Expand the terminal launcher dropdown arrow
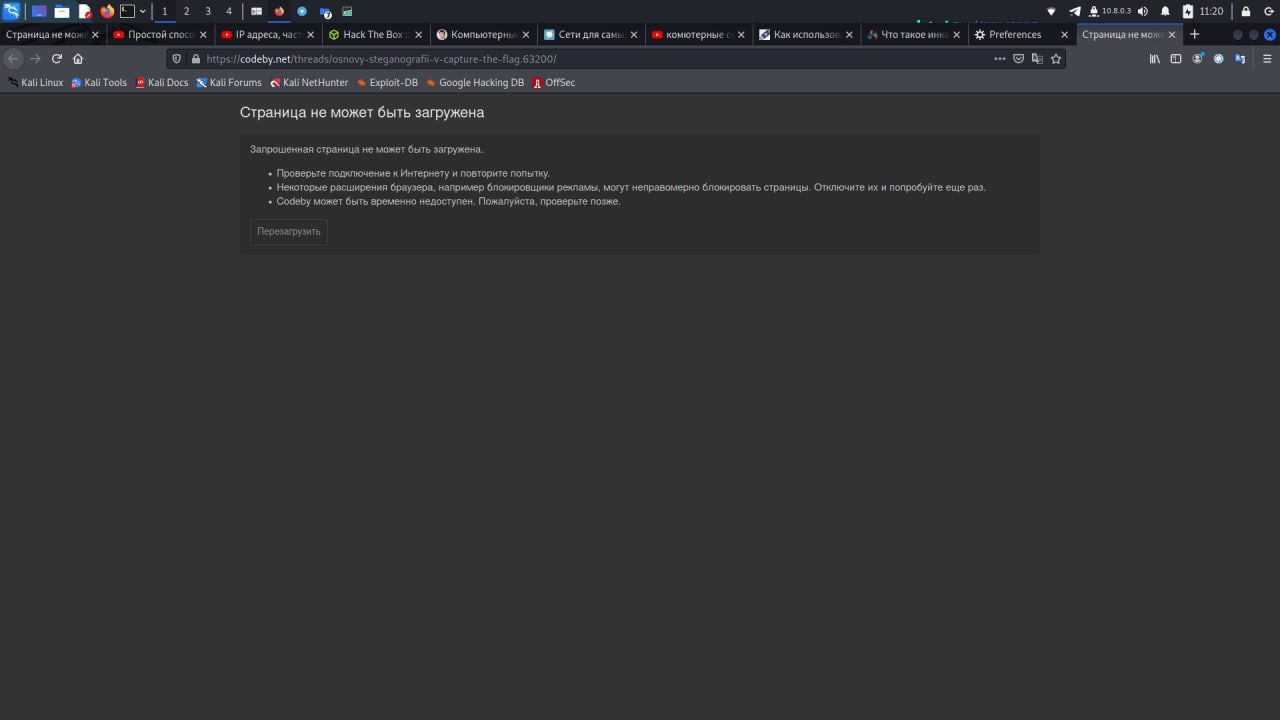1280x720 pixels. (x=142, y=11)
